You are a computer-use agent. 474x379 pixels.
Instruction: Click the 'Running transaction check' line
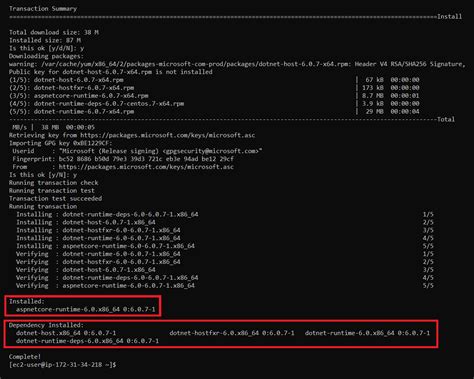click(x=54, y=183)
